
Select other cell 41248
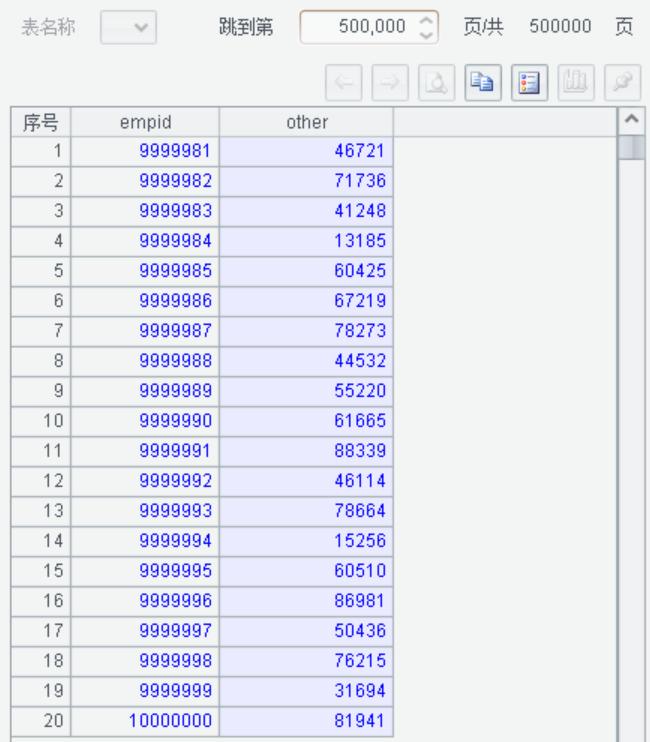307,211
